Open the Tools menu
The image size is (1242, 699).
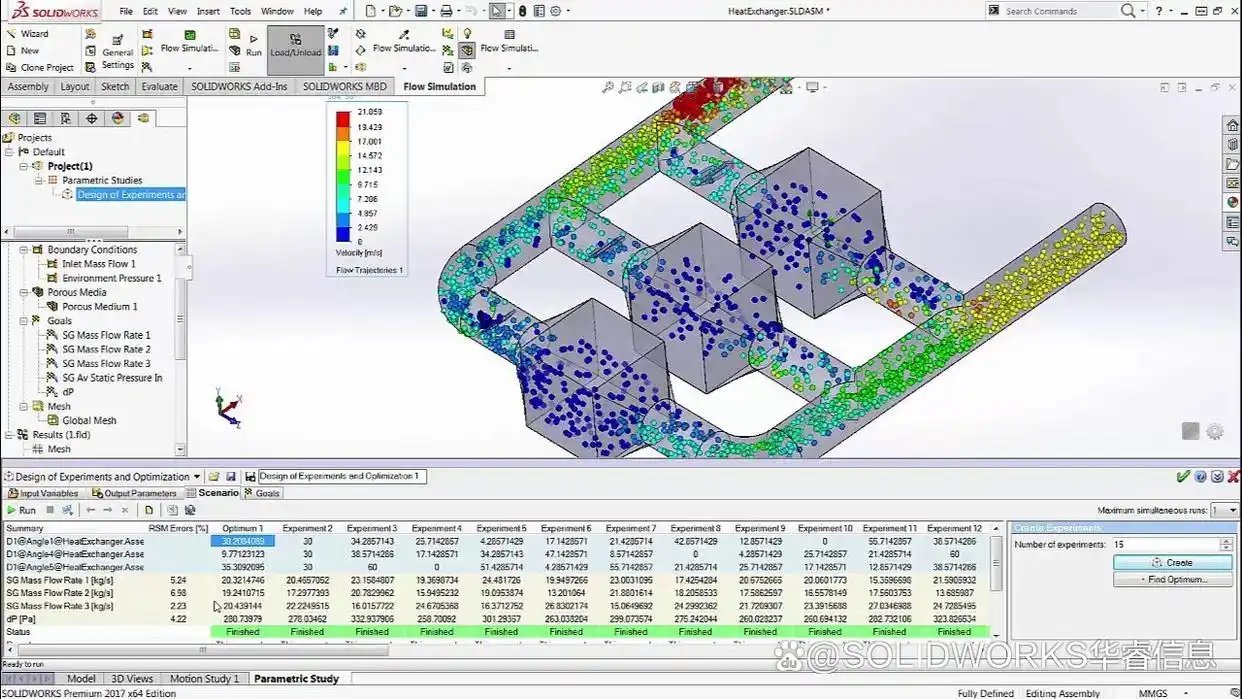click(x=240, y=11)
